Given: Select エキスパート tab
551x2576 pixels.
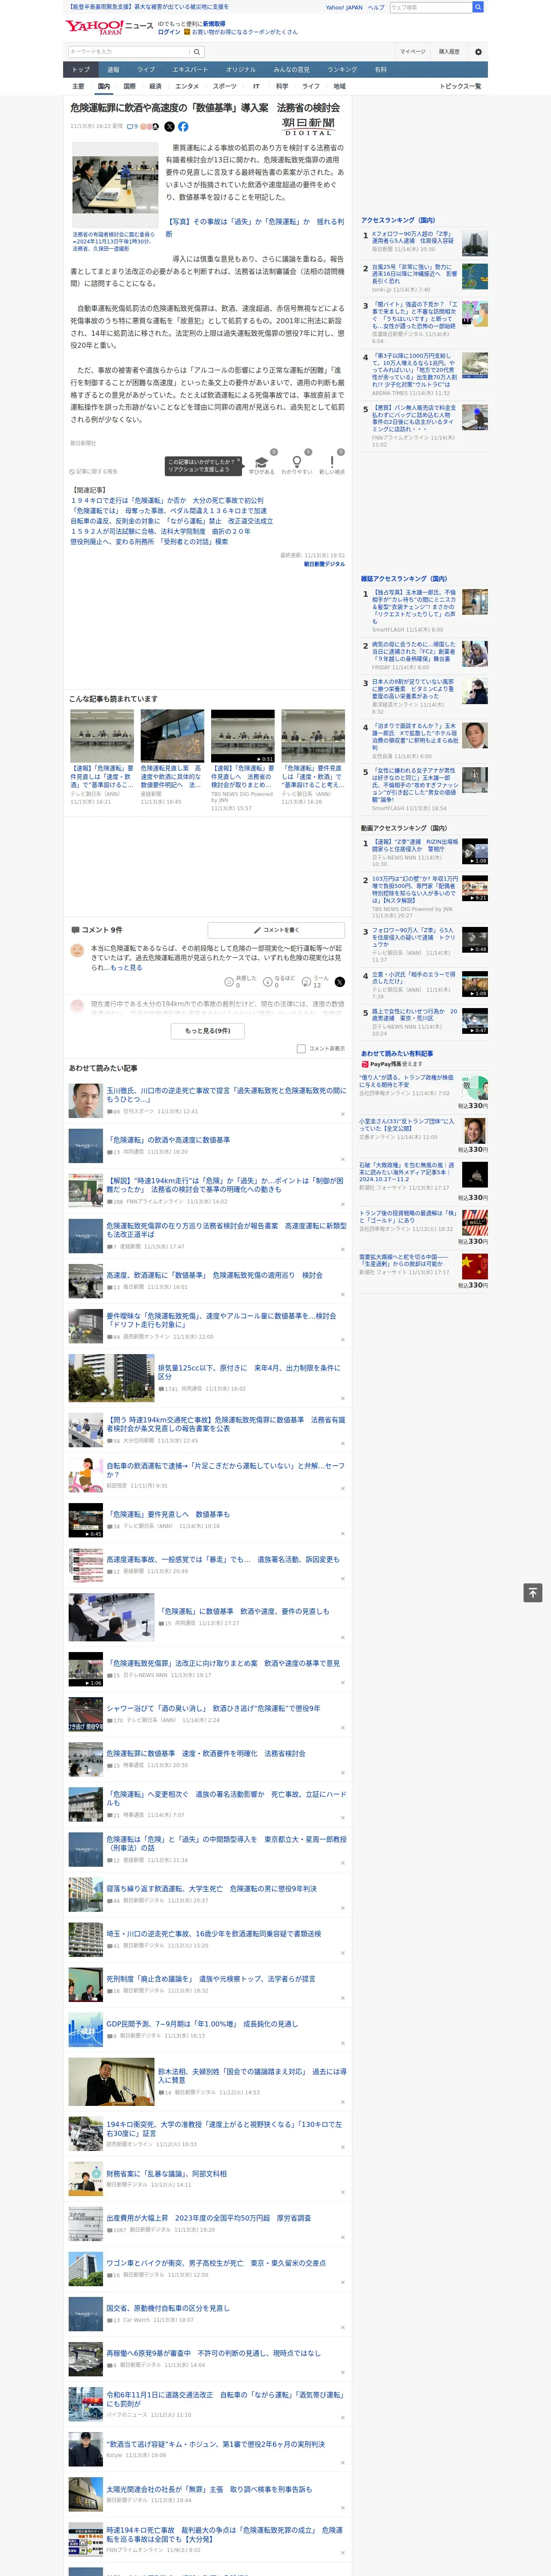Looking at the screenshot, I should tap(190, 70).
